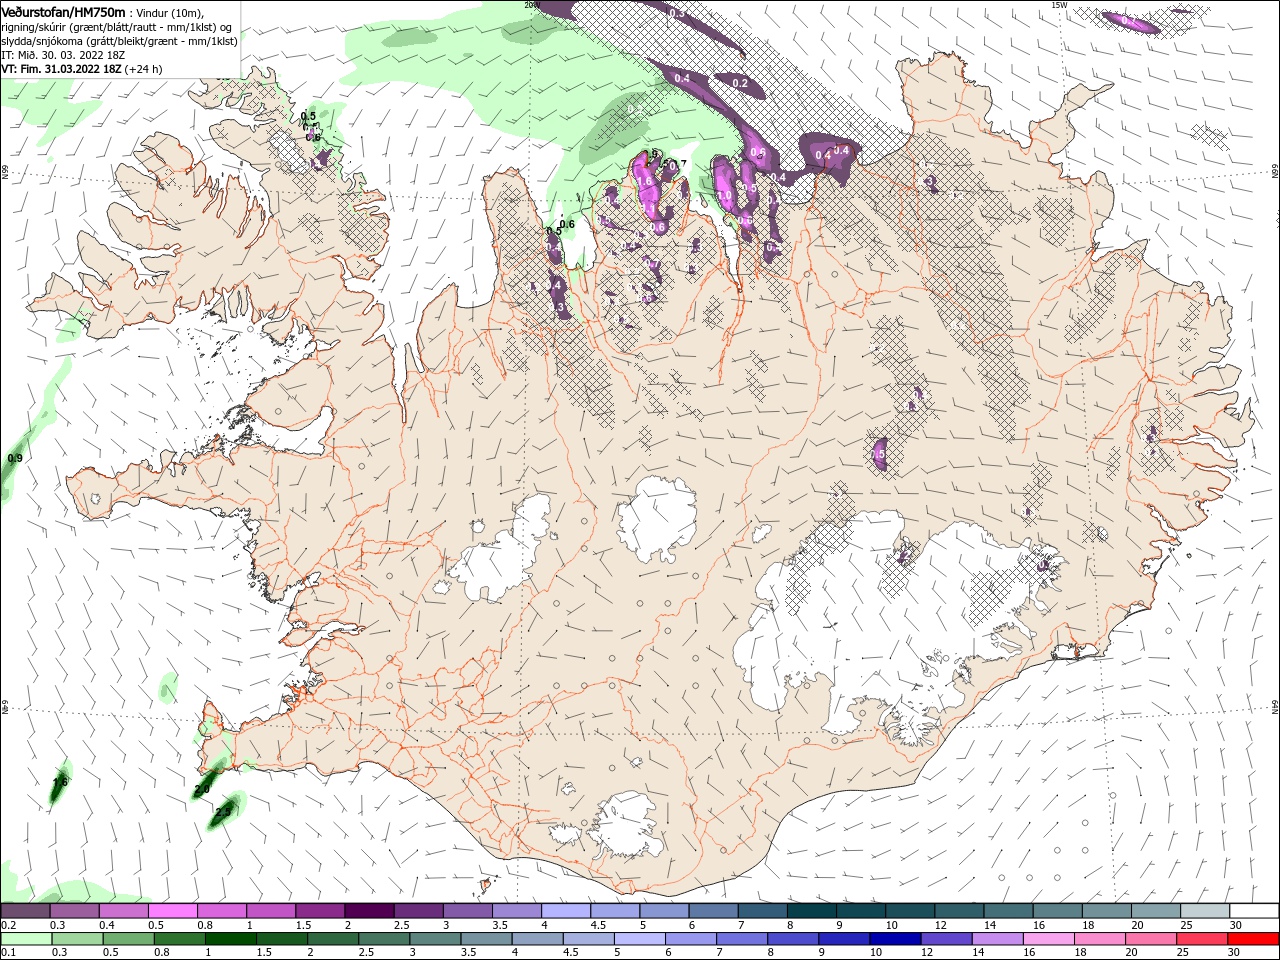This screenshot has height=960, width=1280.
Task: Pick rain-scale swatch between 25 and 30
Action: [x=1200, y=939]
